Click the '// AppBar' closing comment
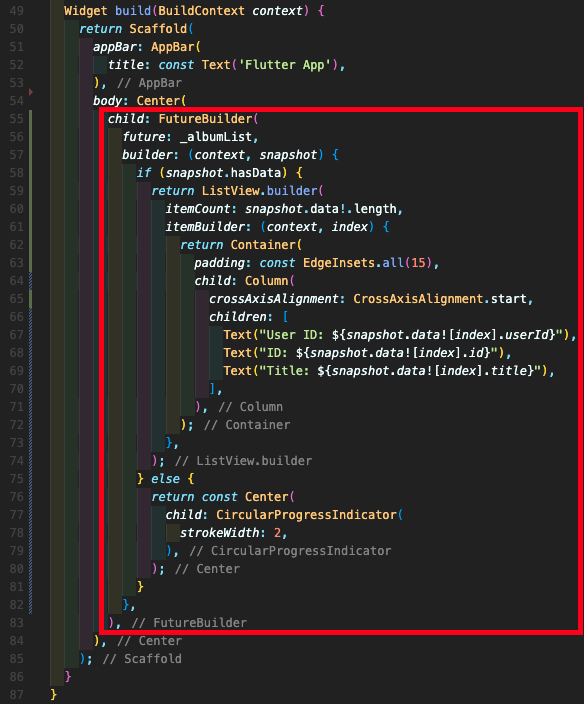Viewport: 584px width, 704px height. [149, 83]
